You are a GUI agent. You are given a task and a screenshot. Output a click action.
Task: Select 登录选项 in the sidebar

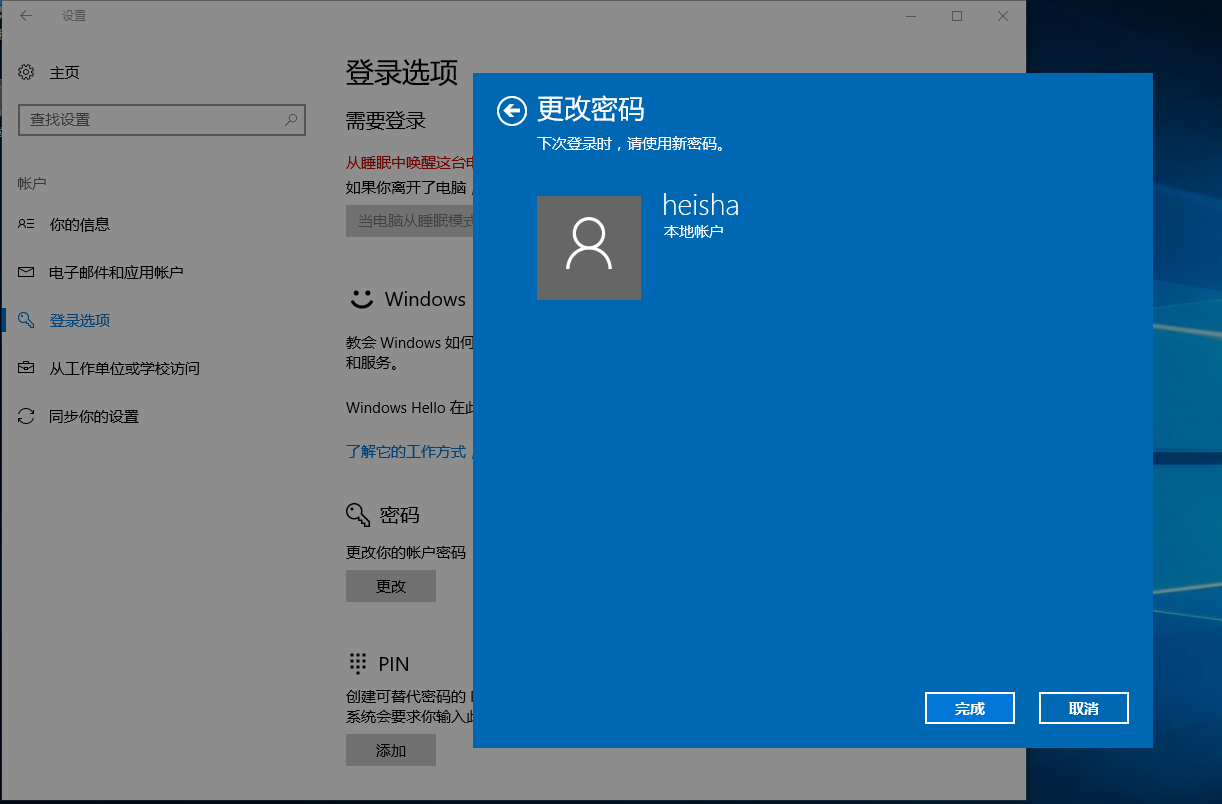(79, 320)
